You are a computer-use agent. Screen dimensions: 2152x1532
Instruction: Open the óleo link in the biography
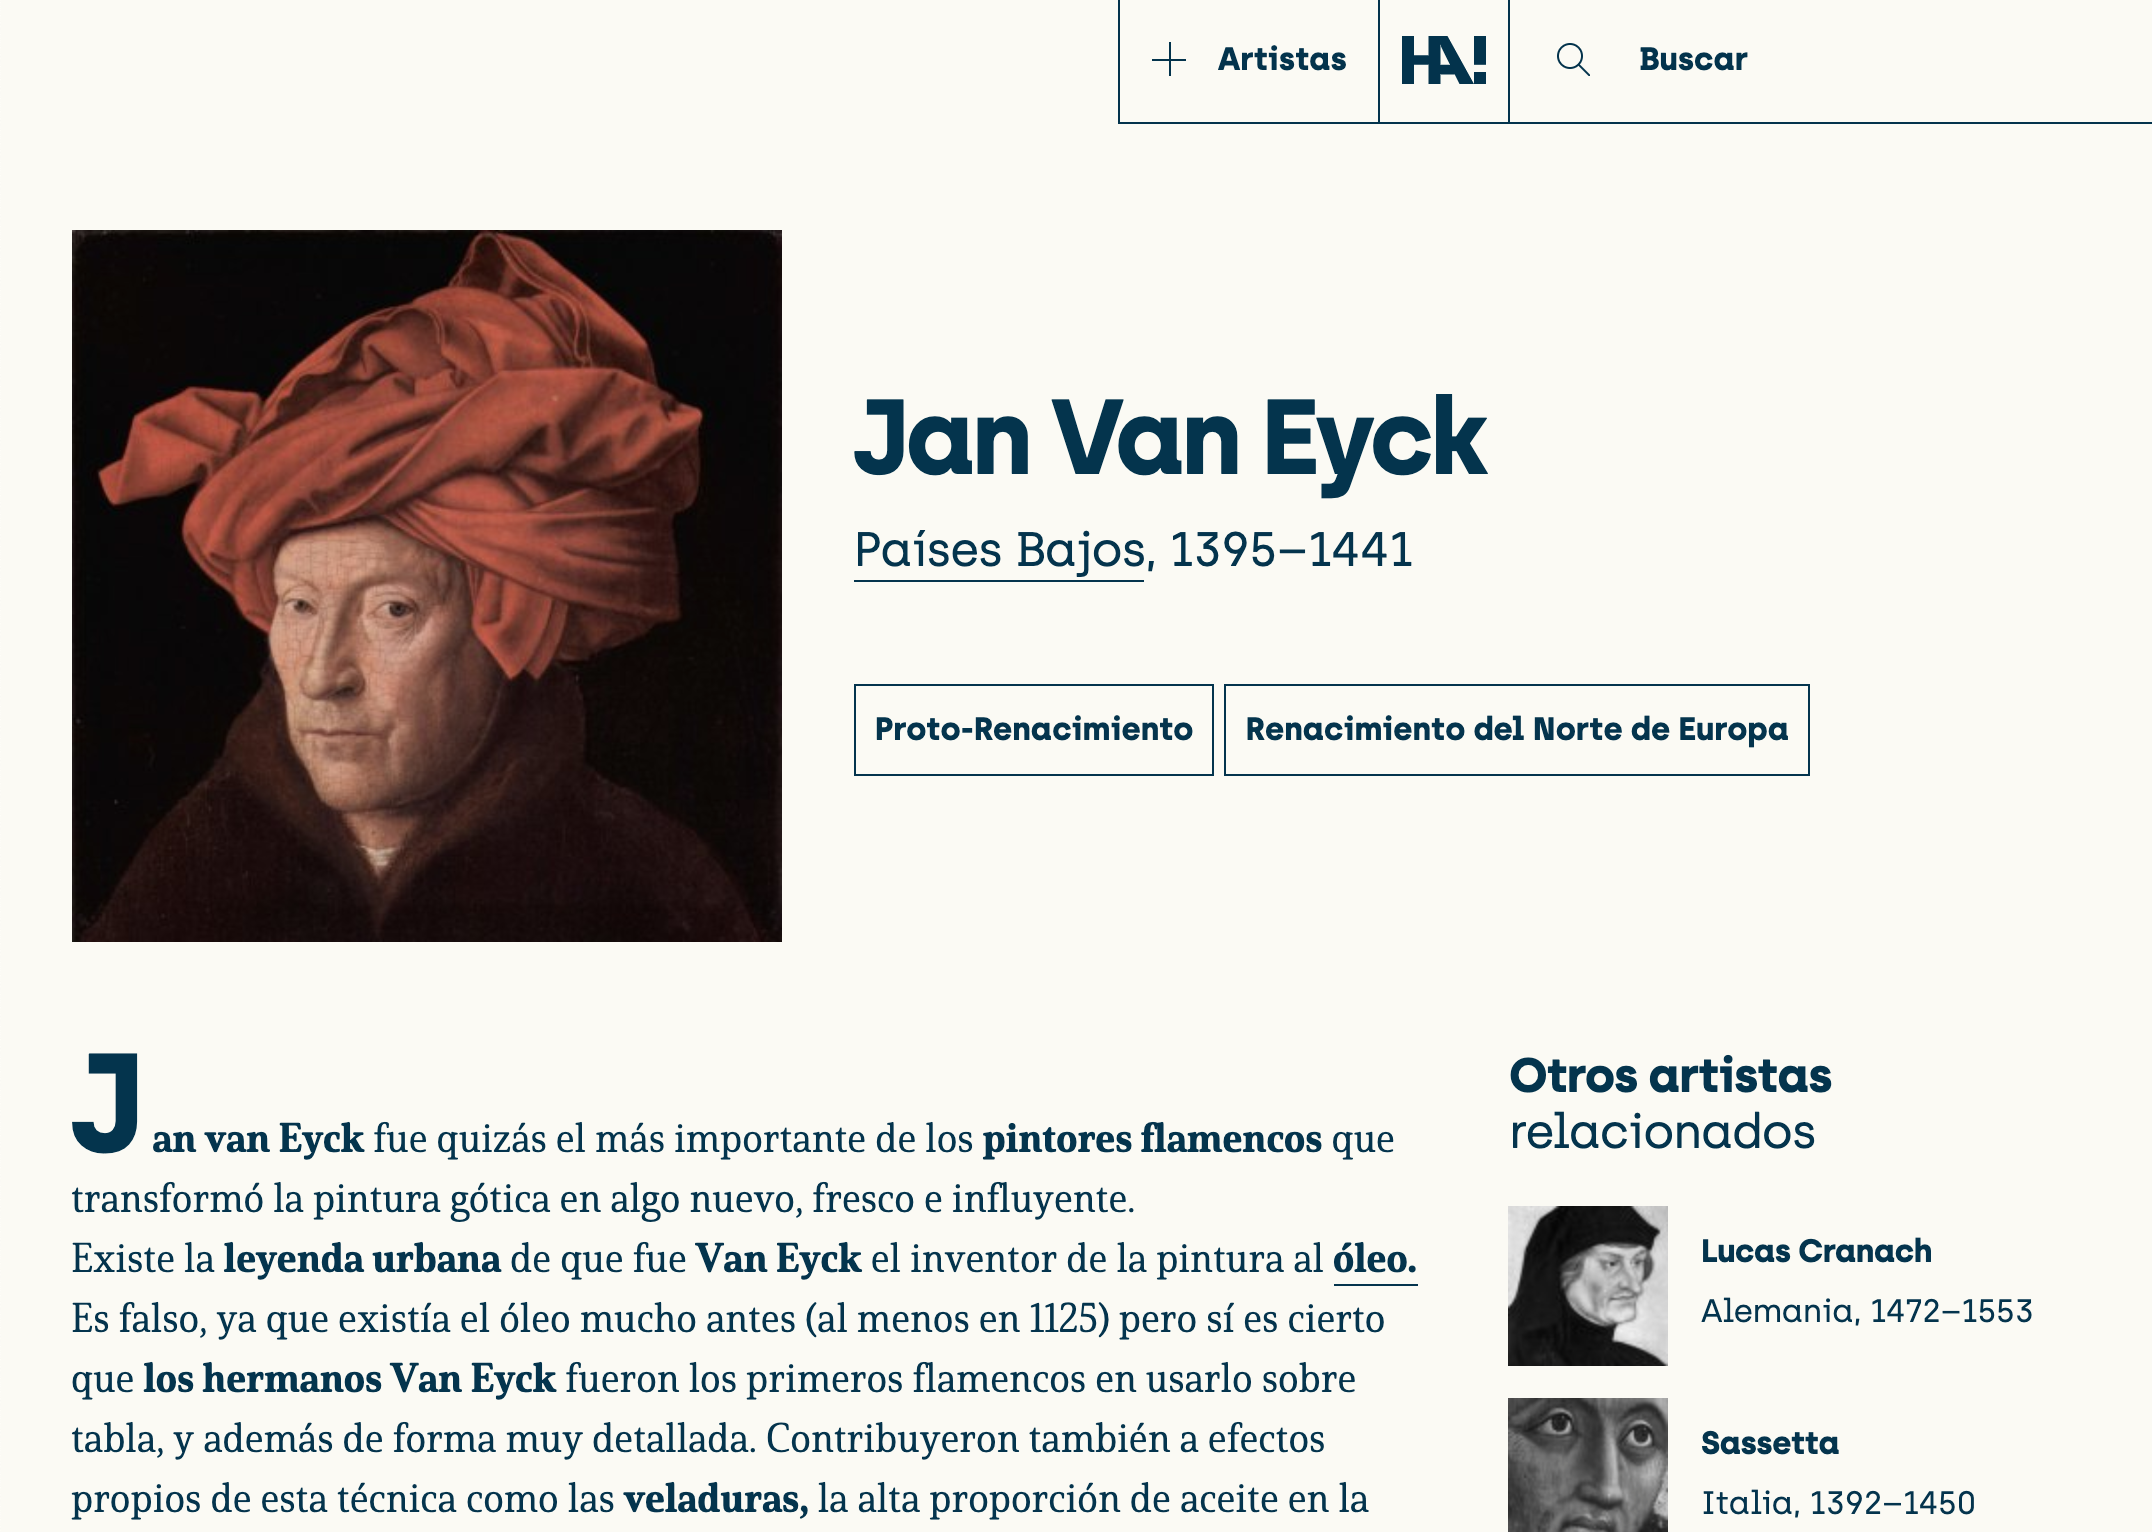[1375, 1259]
